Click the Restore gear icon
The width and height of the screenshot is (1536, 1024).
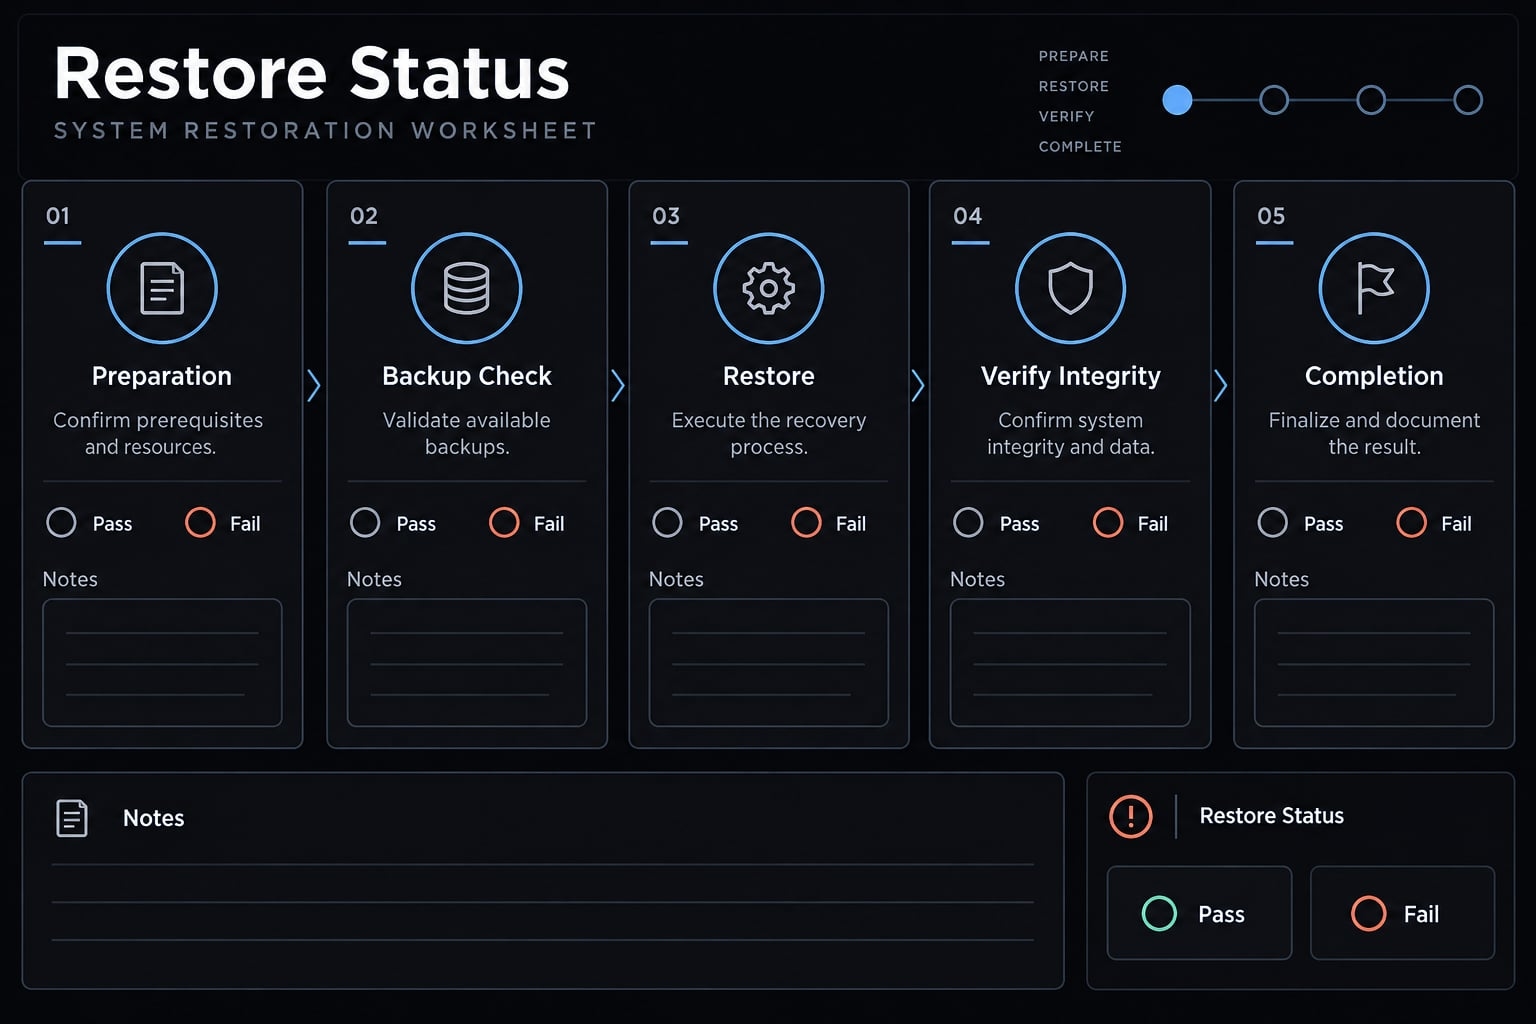pos(768,288)
